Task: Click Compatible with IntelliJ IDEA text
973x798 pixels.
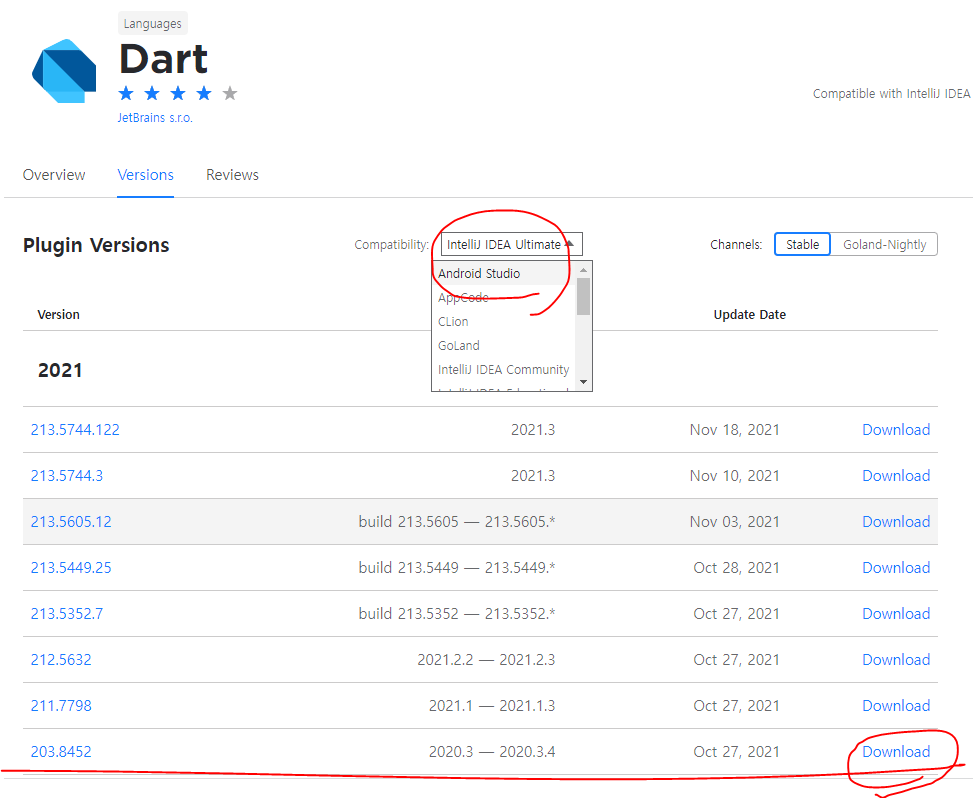Action: pyautogui.click(x=892, y=94)
